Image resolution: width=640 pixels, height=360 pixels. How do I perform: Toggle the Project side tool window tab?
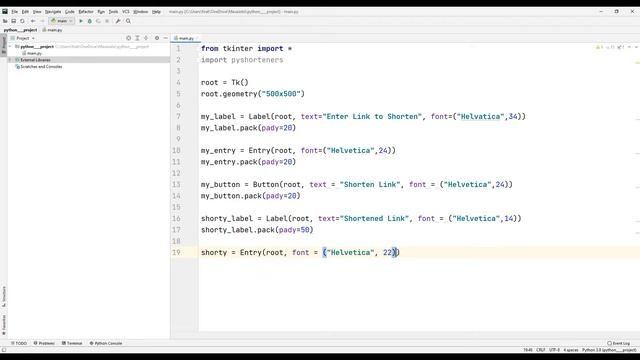pyautogui.click(x=4, y=44)
